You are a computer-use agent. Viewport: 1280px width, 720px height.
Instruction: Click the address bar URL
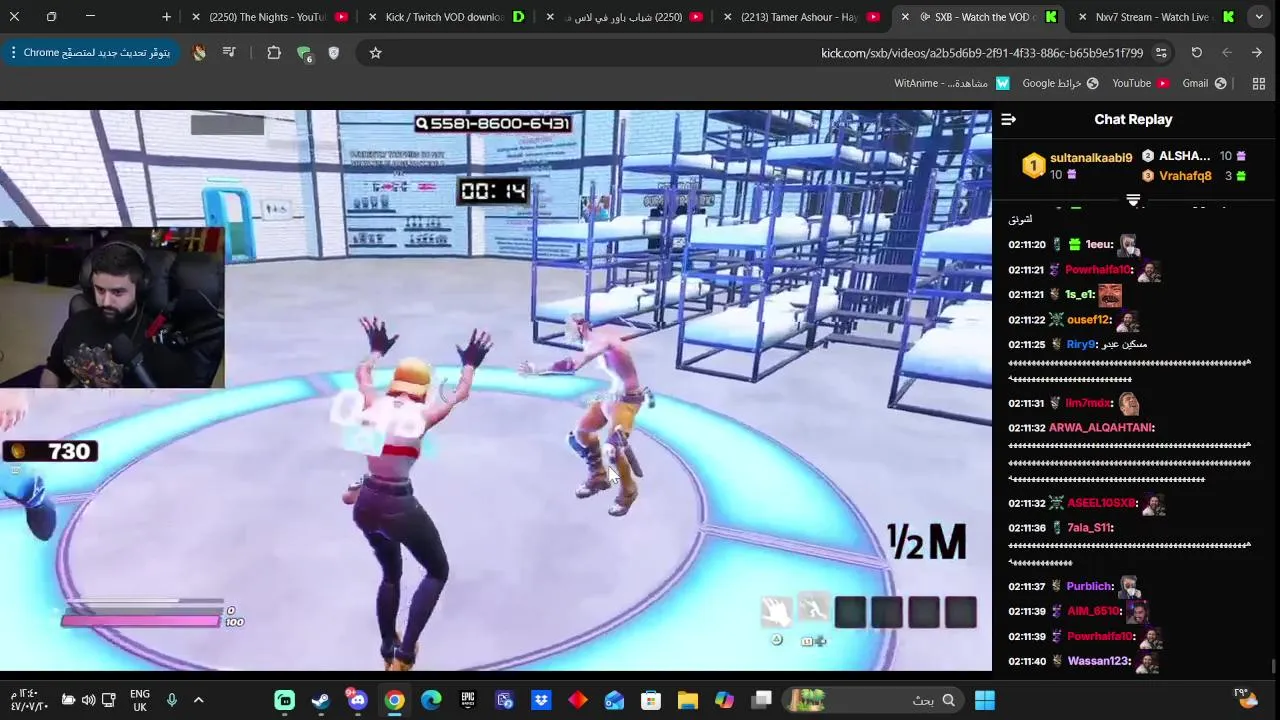click(x=982, y=53)
